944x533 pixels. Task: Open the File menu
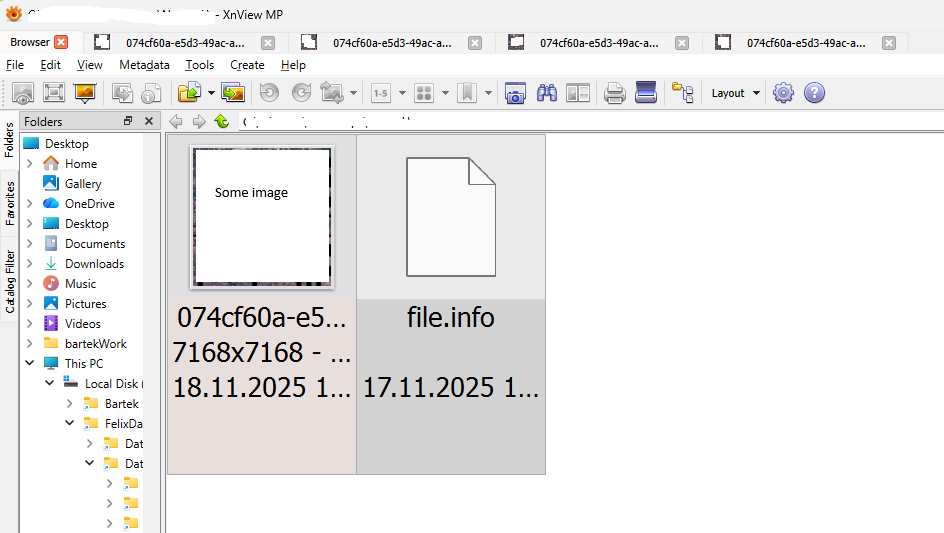[x=14, y=65]
